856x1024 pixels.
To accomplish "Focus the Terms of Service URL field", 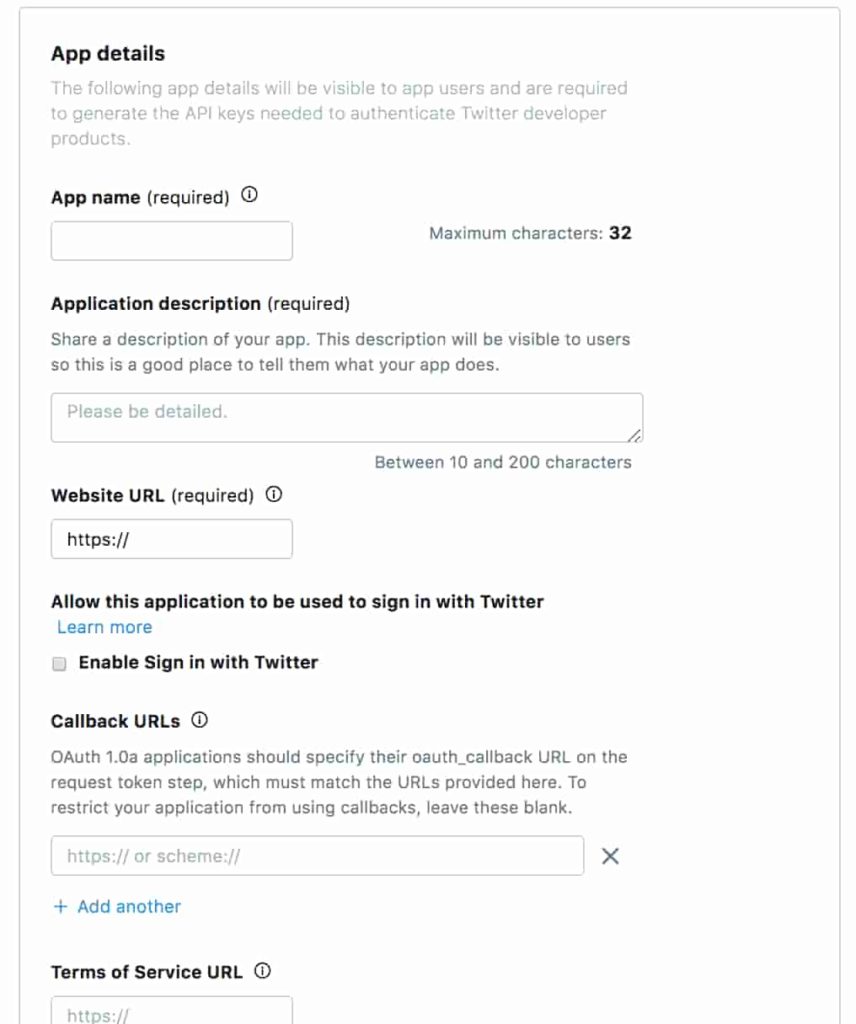I will click(x=172, y=1010).
